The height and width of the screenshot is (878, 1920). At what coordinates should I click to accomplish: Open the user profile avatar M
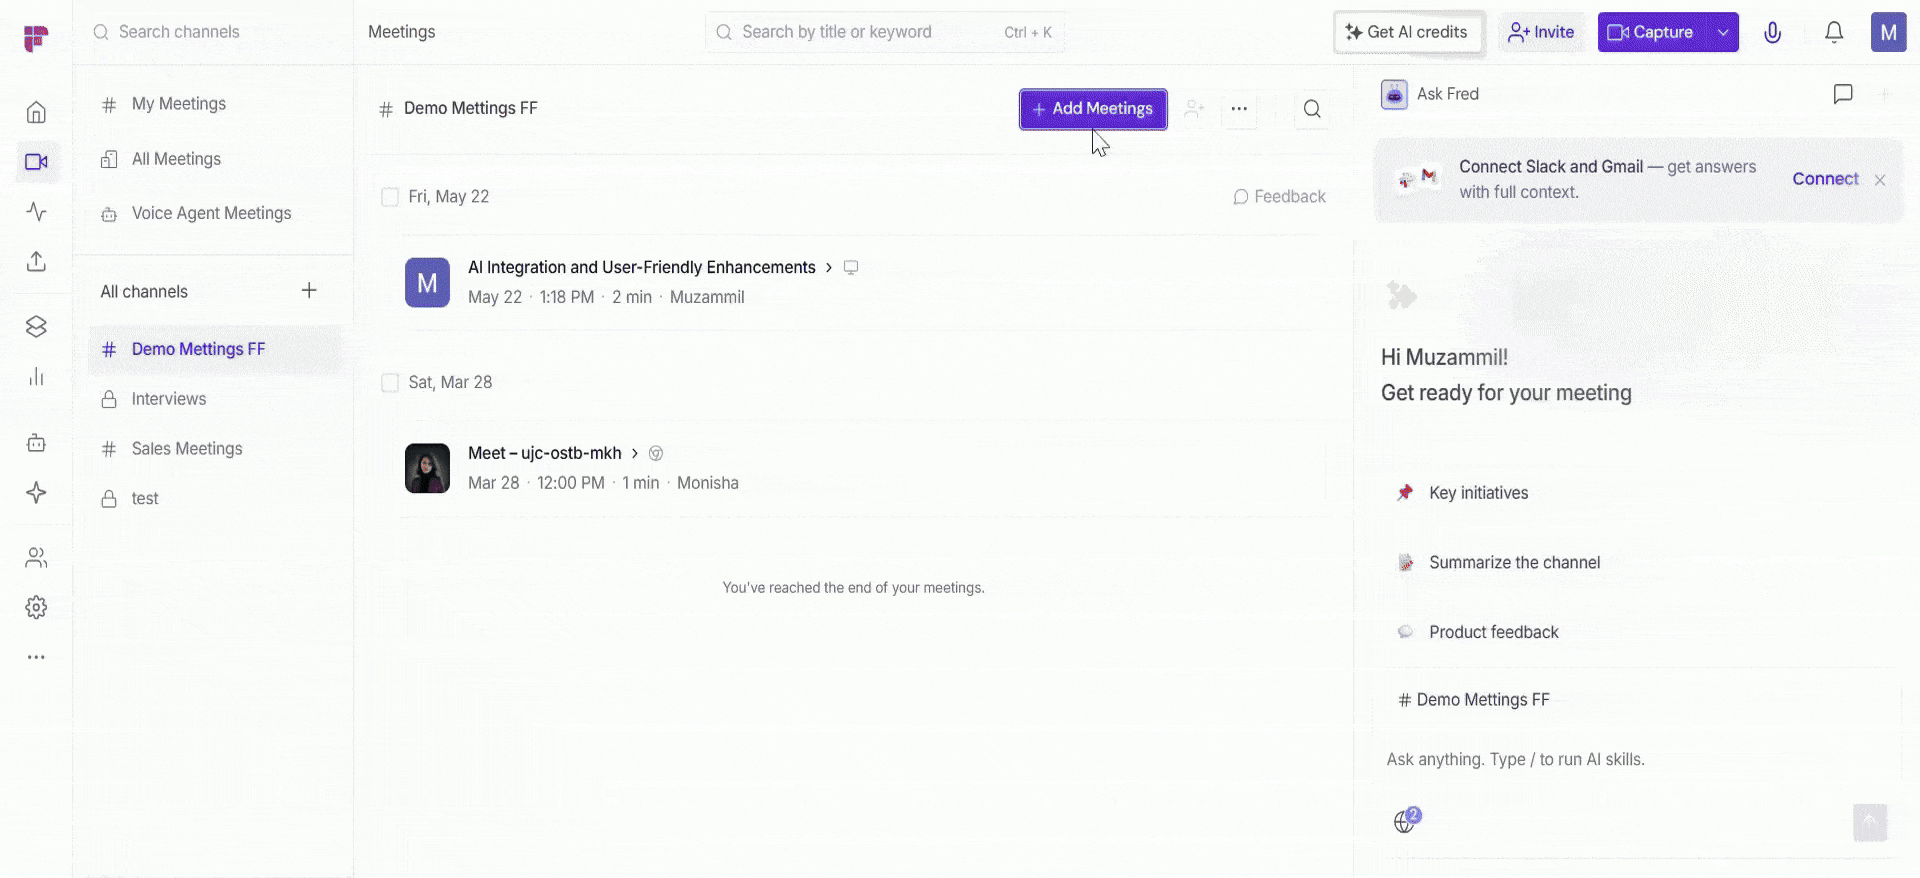(x=1888, y=32)
